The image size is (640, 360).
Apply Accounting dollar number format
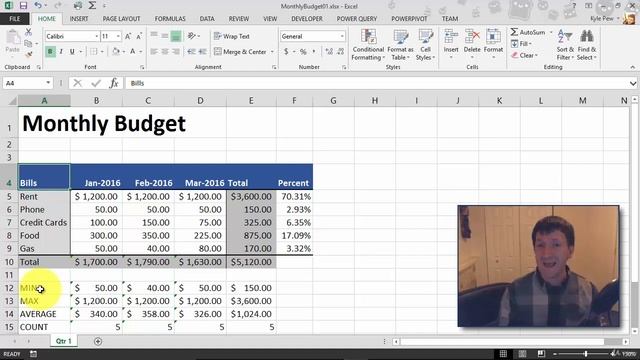point(286,51)
